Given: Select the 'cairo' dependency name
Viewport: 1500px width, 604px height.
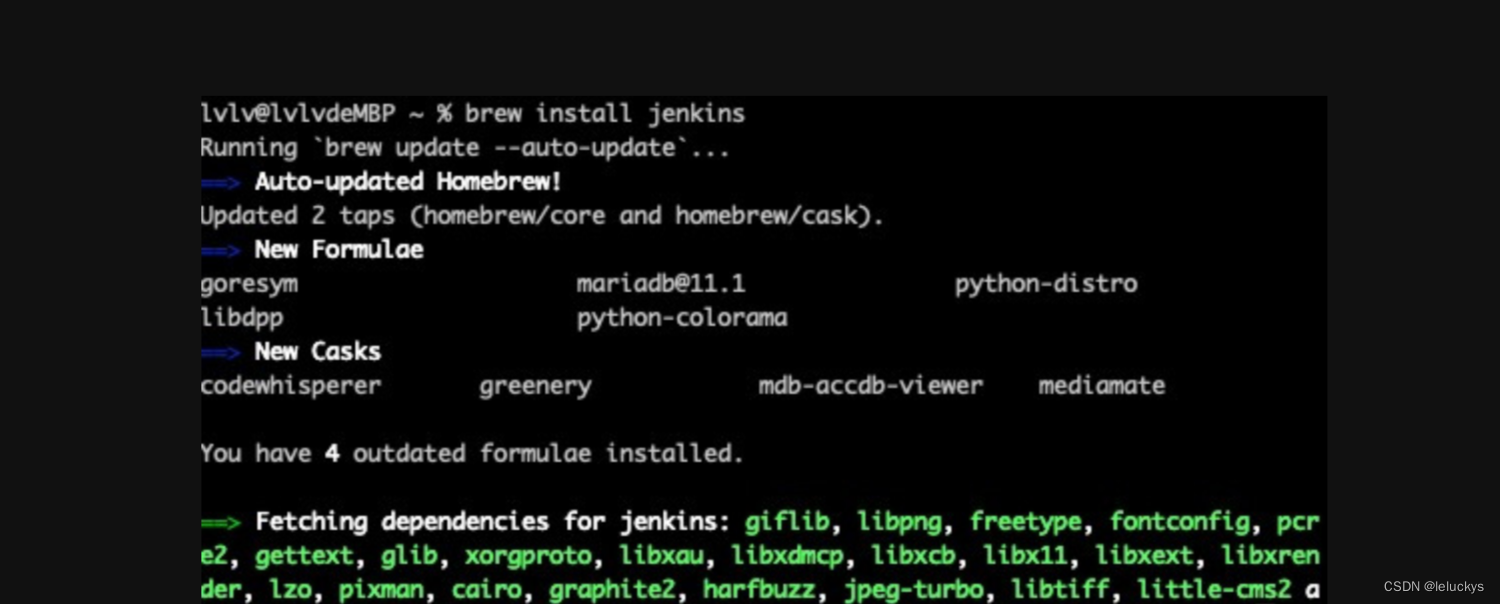Looking at the screenshot, I should pyautogui.click(x=486, y=591).
